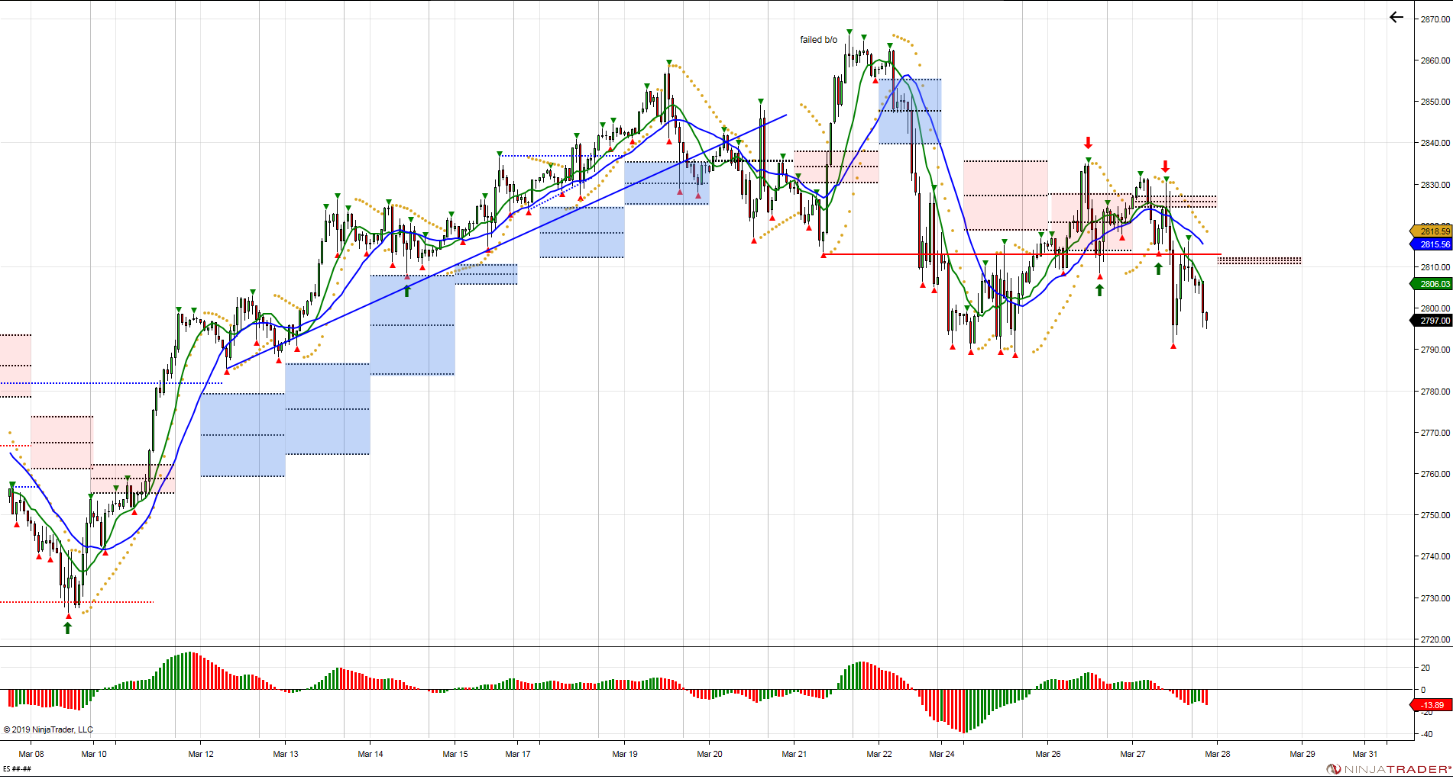The width and height of the screenshot is (1453, 777).
Task: Click the 2850.00 price axis label
Action: pyautogui.click(x=1435, y=102)
